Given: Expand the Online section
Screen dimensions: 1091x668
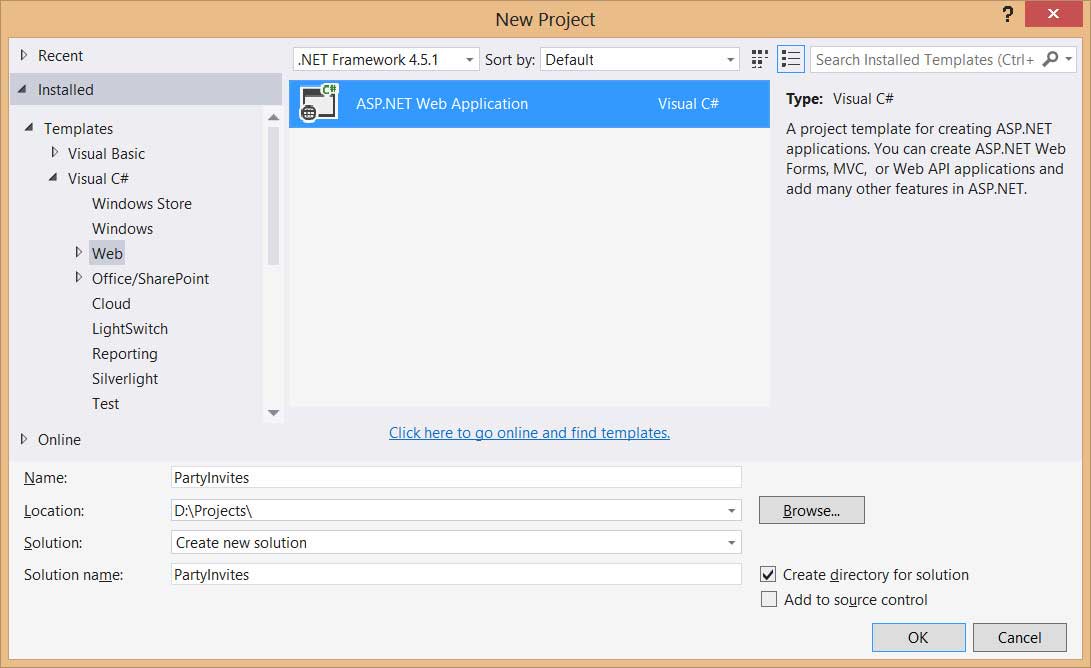Looking at the screenshot, I should (24, 439).
